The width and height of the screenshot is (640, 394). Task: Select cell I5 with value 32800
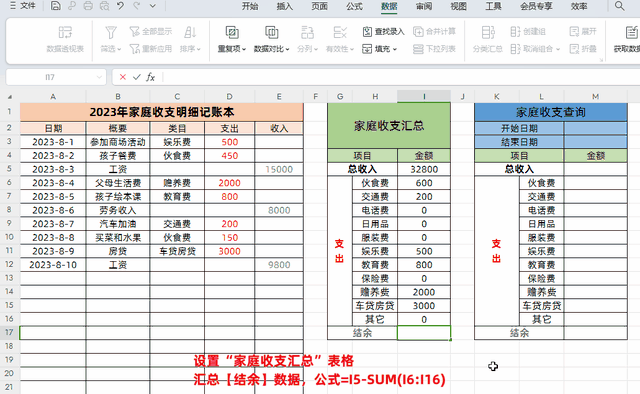coord(424,169)
